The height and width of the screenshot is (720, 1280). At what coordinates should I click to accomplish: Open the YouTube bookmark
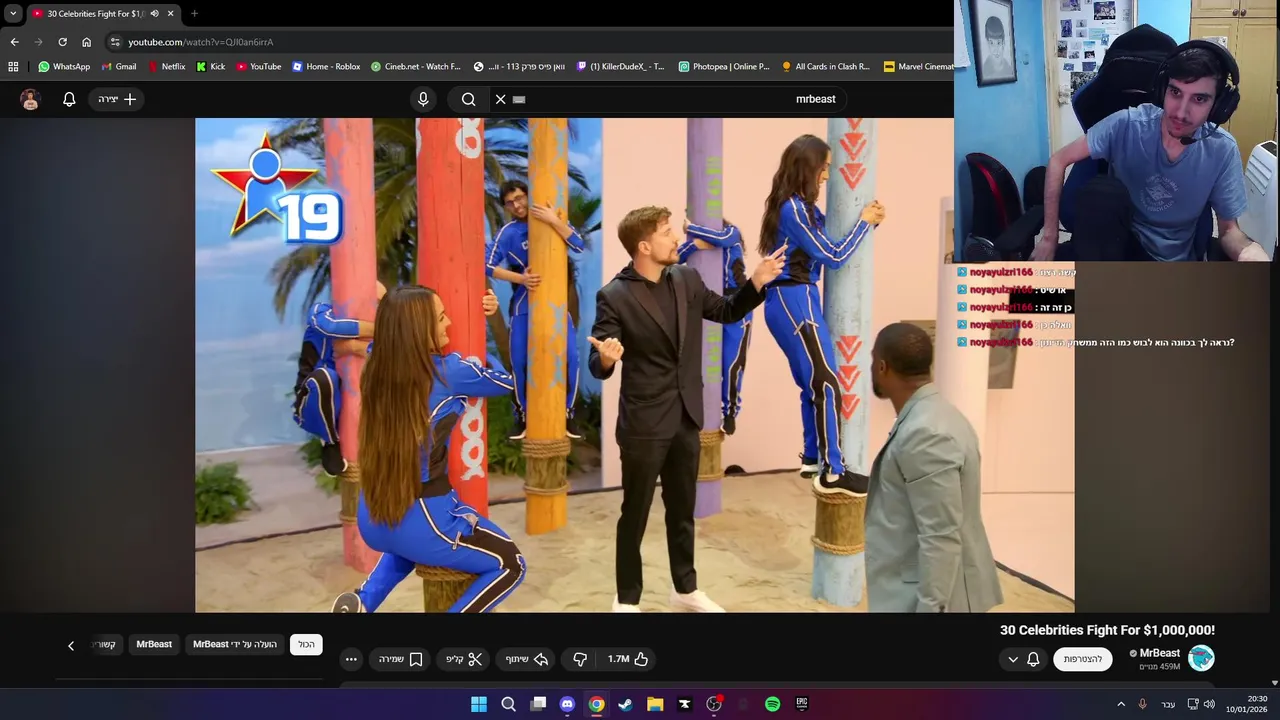[x=259, y=67]
